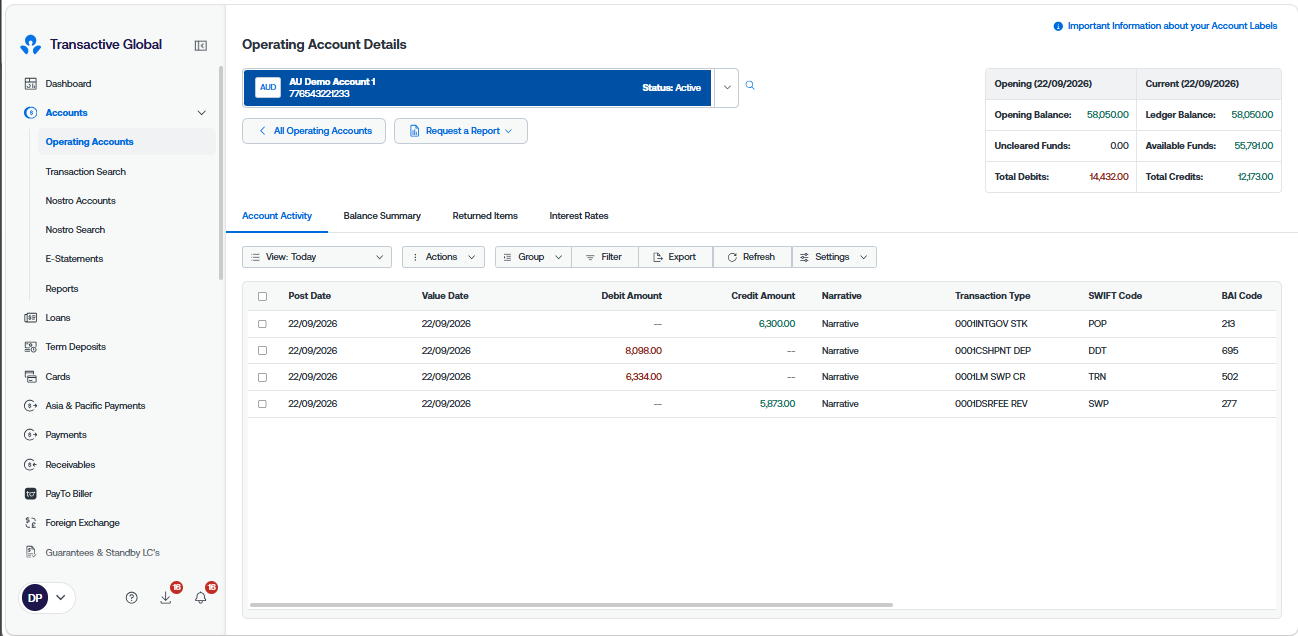Image resolution: width=1298 pixels, height=636 pixels.
Task: Go back to All Operating Accounts
Action: [314, 131]
